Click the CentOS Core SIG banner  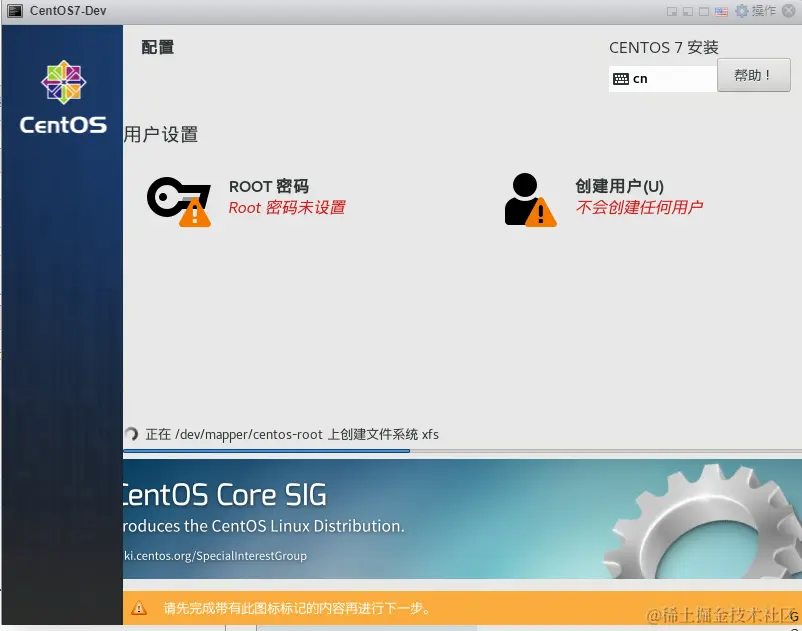[x=462, y=519]
